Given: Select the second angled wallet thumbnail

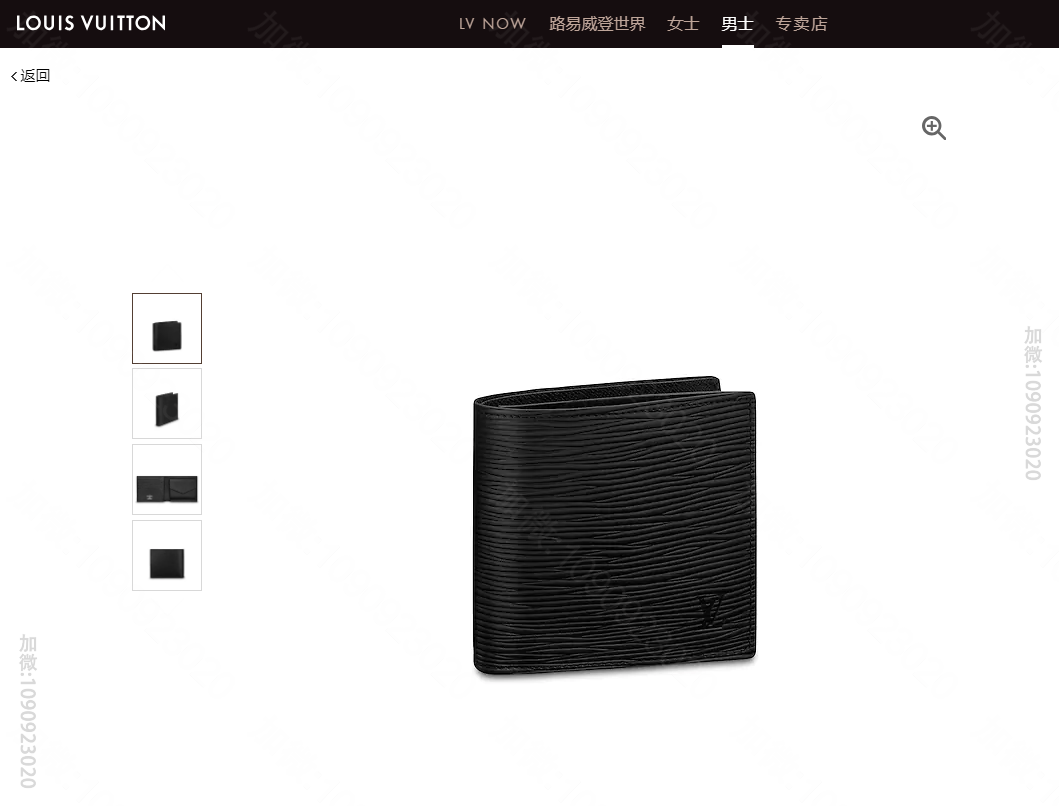Looking at the screenshot, I should [x=167, y=403].
